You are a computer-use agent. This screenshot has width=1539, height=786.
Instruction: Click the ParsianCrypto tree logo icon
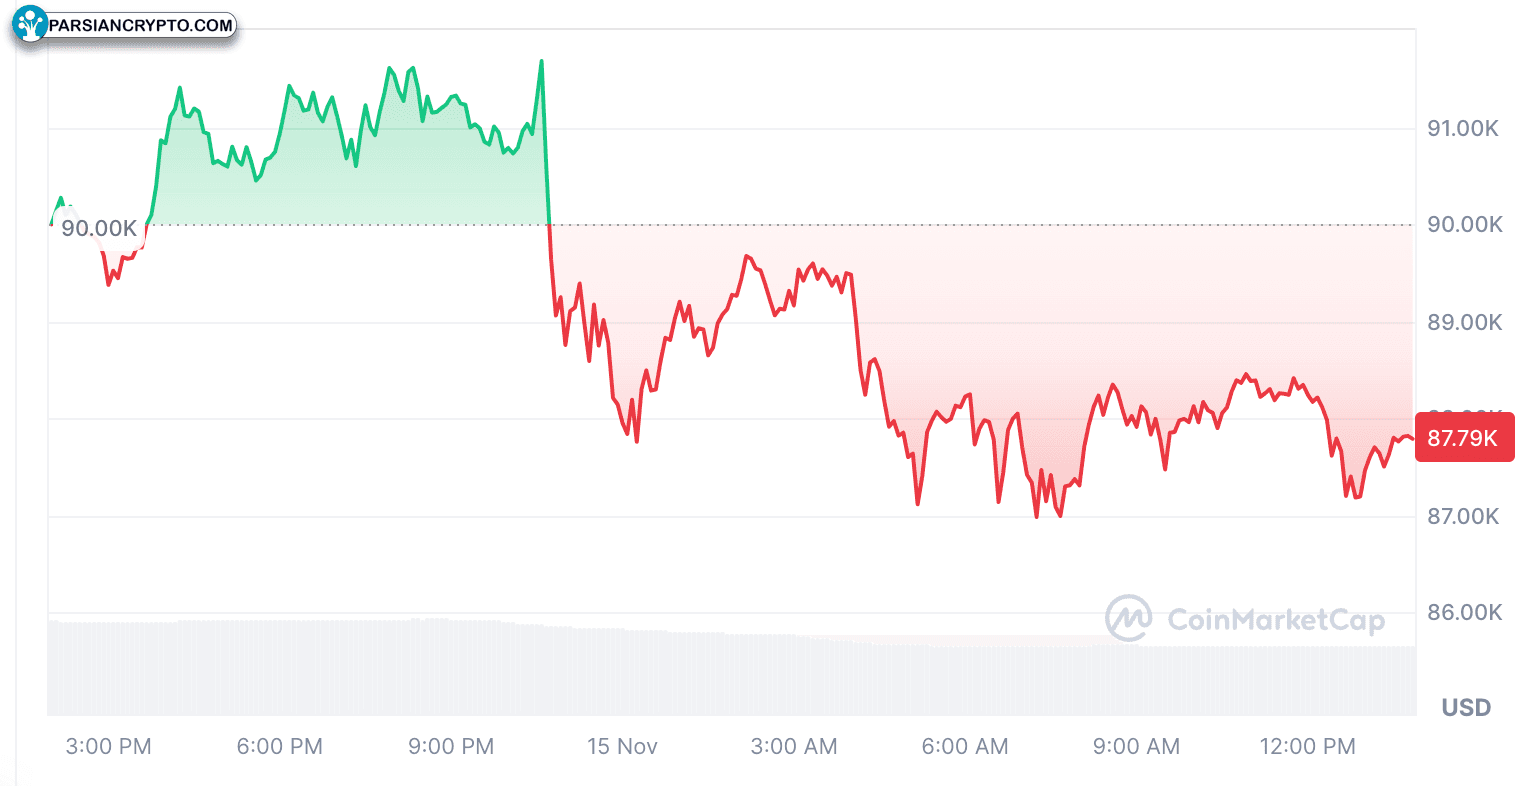(30, 25)
